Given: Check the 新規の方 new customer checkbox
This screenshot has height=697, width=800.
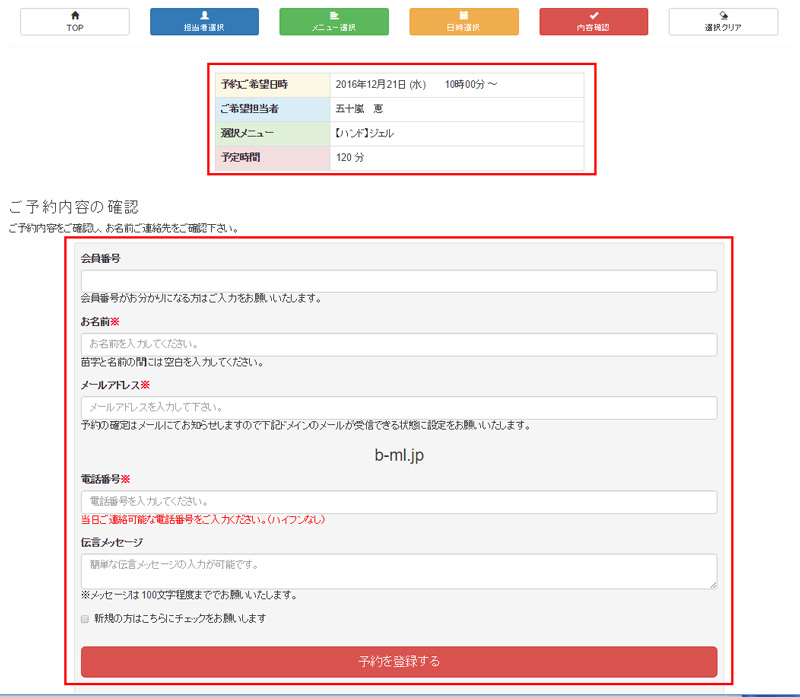Looking at the screenshot, I should tap(86, 619).
